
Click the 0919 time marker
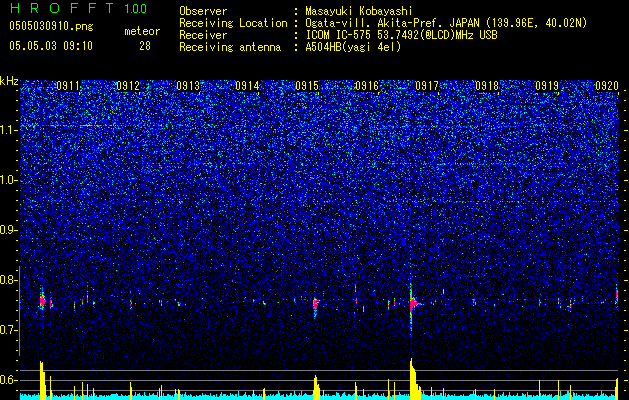coord(547,86)
